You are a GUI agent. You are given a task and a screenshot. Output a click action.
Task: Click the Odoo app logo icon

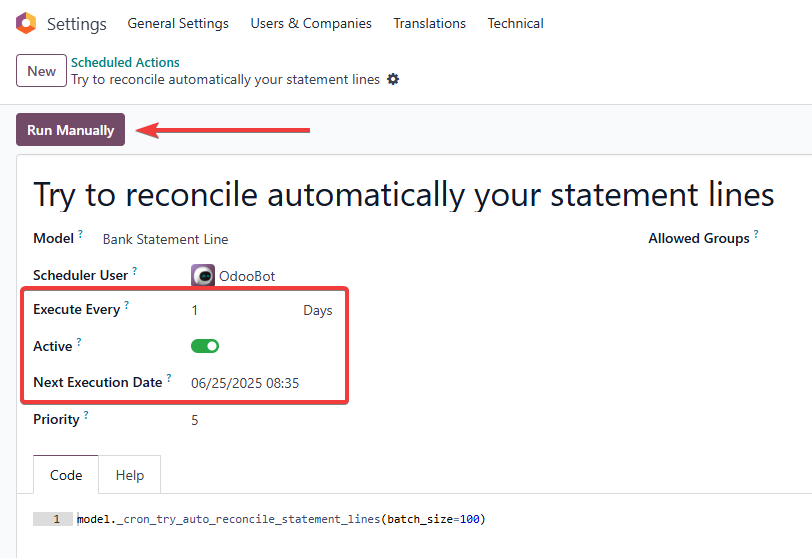26,23
